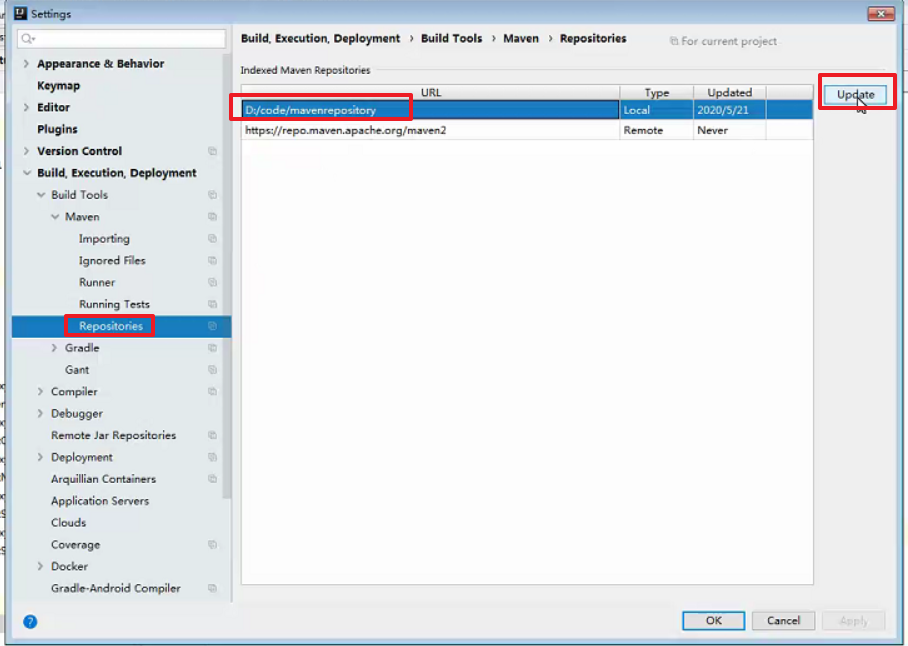Expand the Deployment node arrow
This screenshot has height=646, width=908.
coord(40,457)
